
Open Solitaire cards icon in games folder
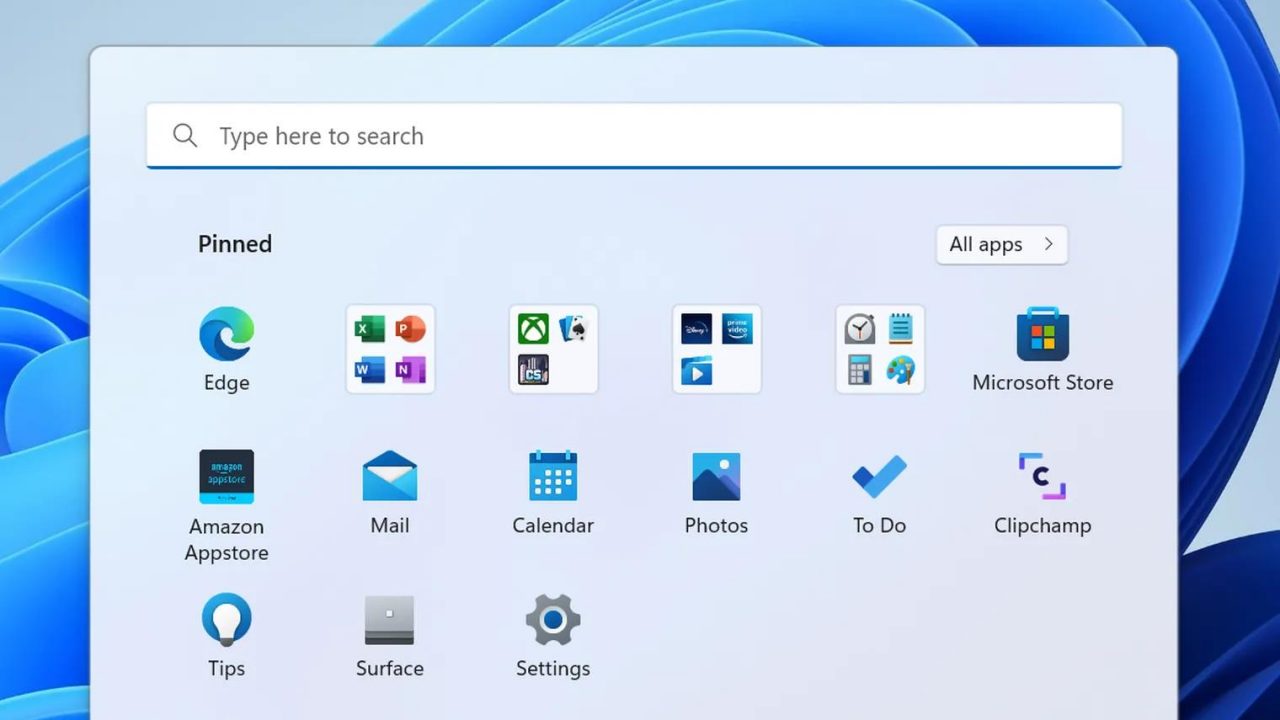574,328
